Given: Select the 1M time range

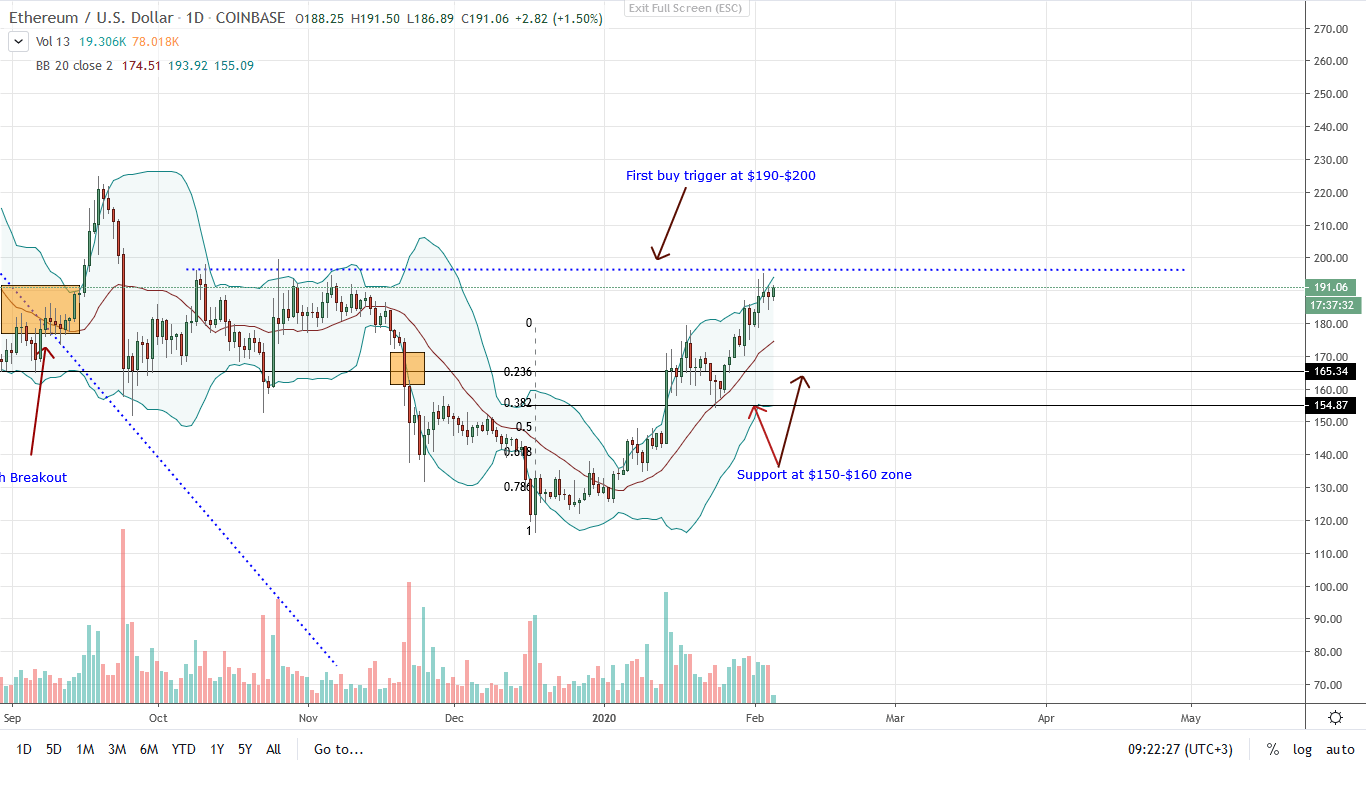Looking at the screenshot, I should [x=85, y=749].
